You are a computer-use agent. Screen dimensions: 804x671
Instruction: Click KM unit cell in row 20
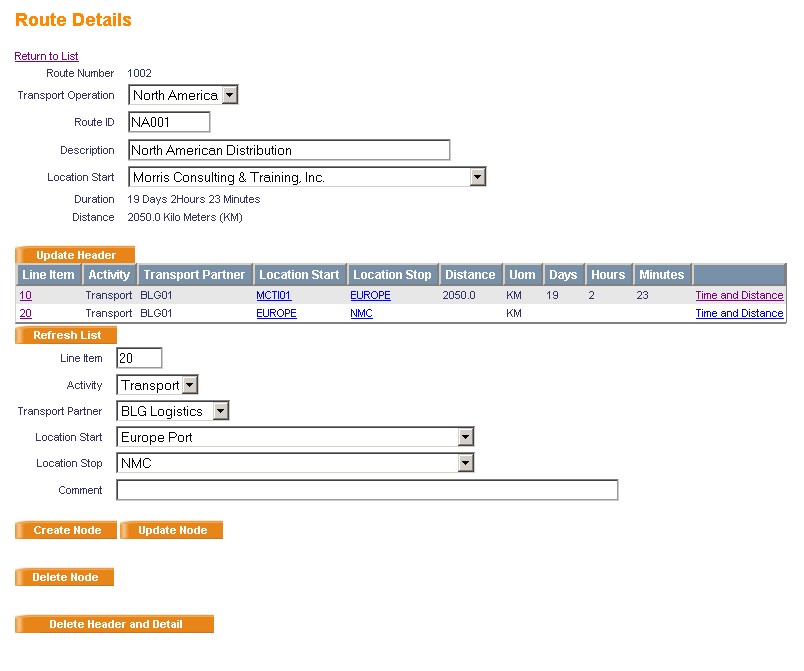tap(514, 313)
